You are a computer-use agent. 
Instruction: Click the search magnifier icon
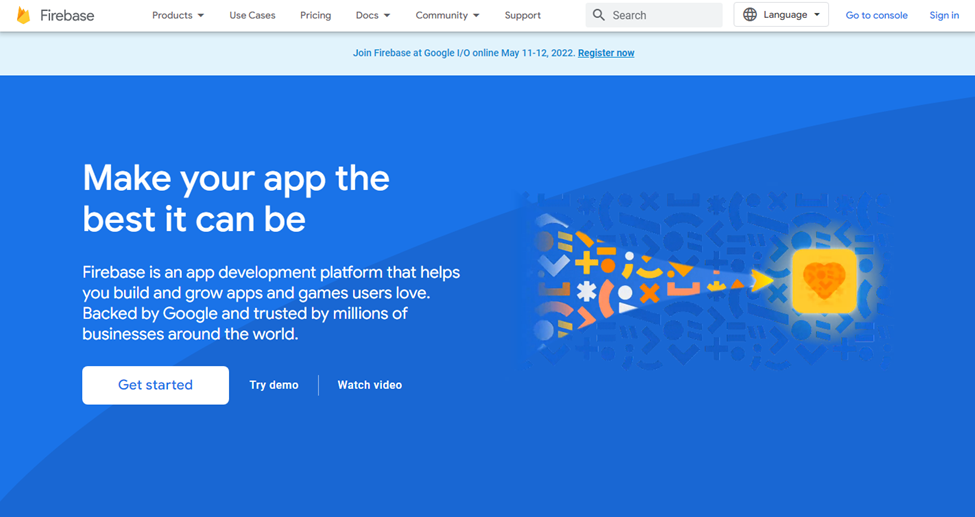[x=598, y=15]
